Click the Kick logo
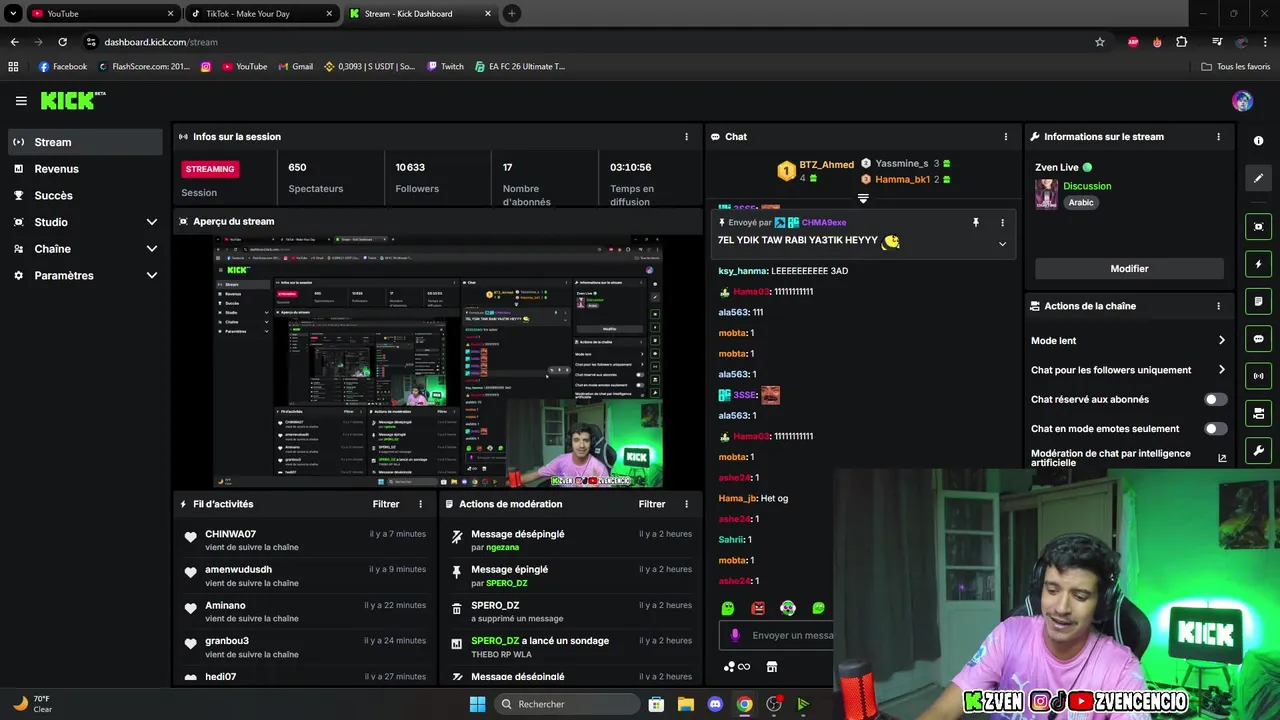The height and width of the screenshot is (720, 1280). [x=72, y=100]
